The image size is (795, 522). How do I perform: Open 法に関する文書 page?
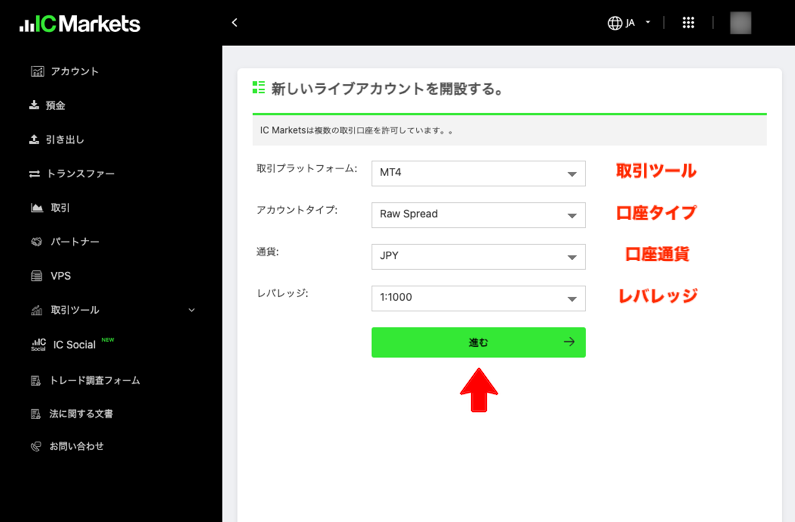(x=81, y=414)
